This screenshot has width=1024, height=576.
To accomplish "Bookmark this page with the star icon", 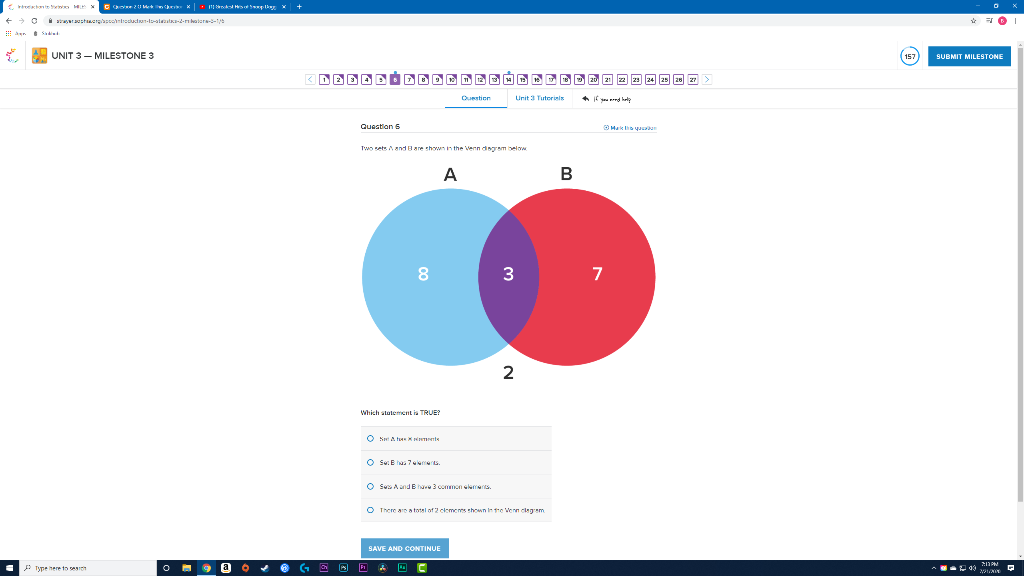I will pos(973,21).
